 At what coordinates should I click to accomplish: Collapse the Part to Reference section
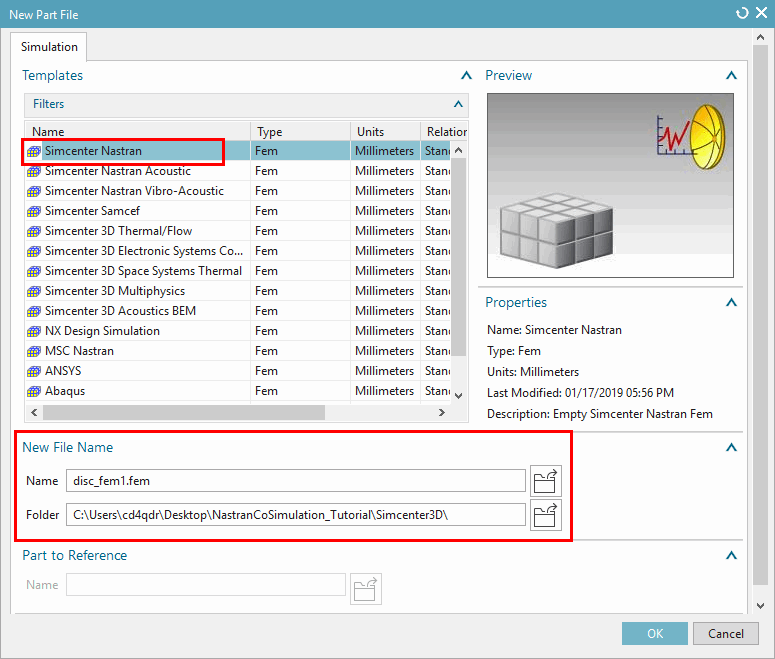(731, 556)
